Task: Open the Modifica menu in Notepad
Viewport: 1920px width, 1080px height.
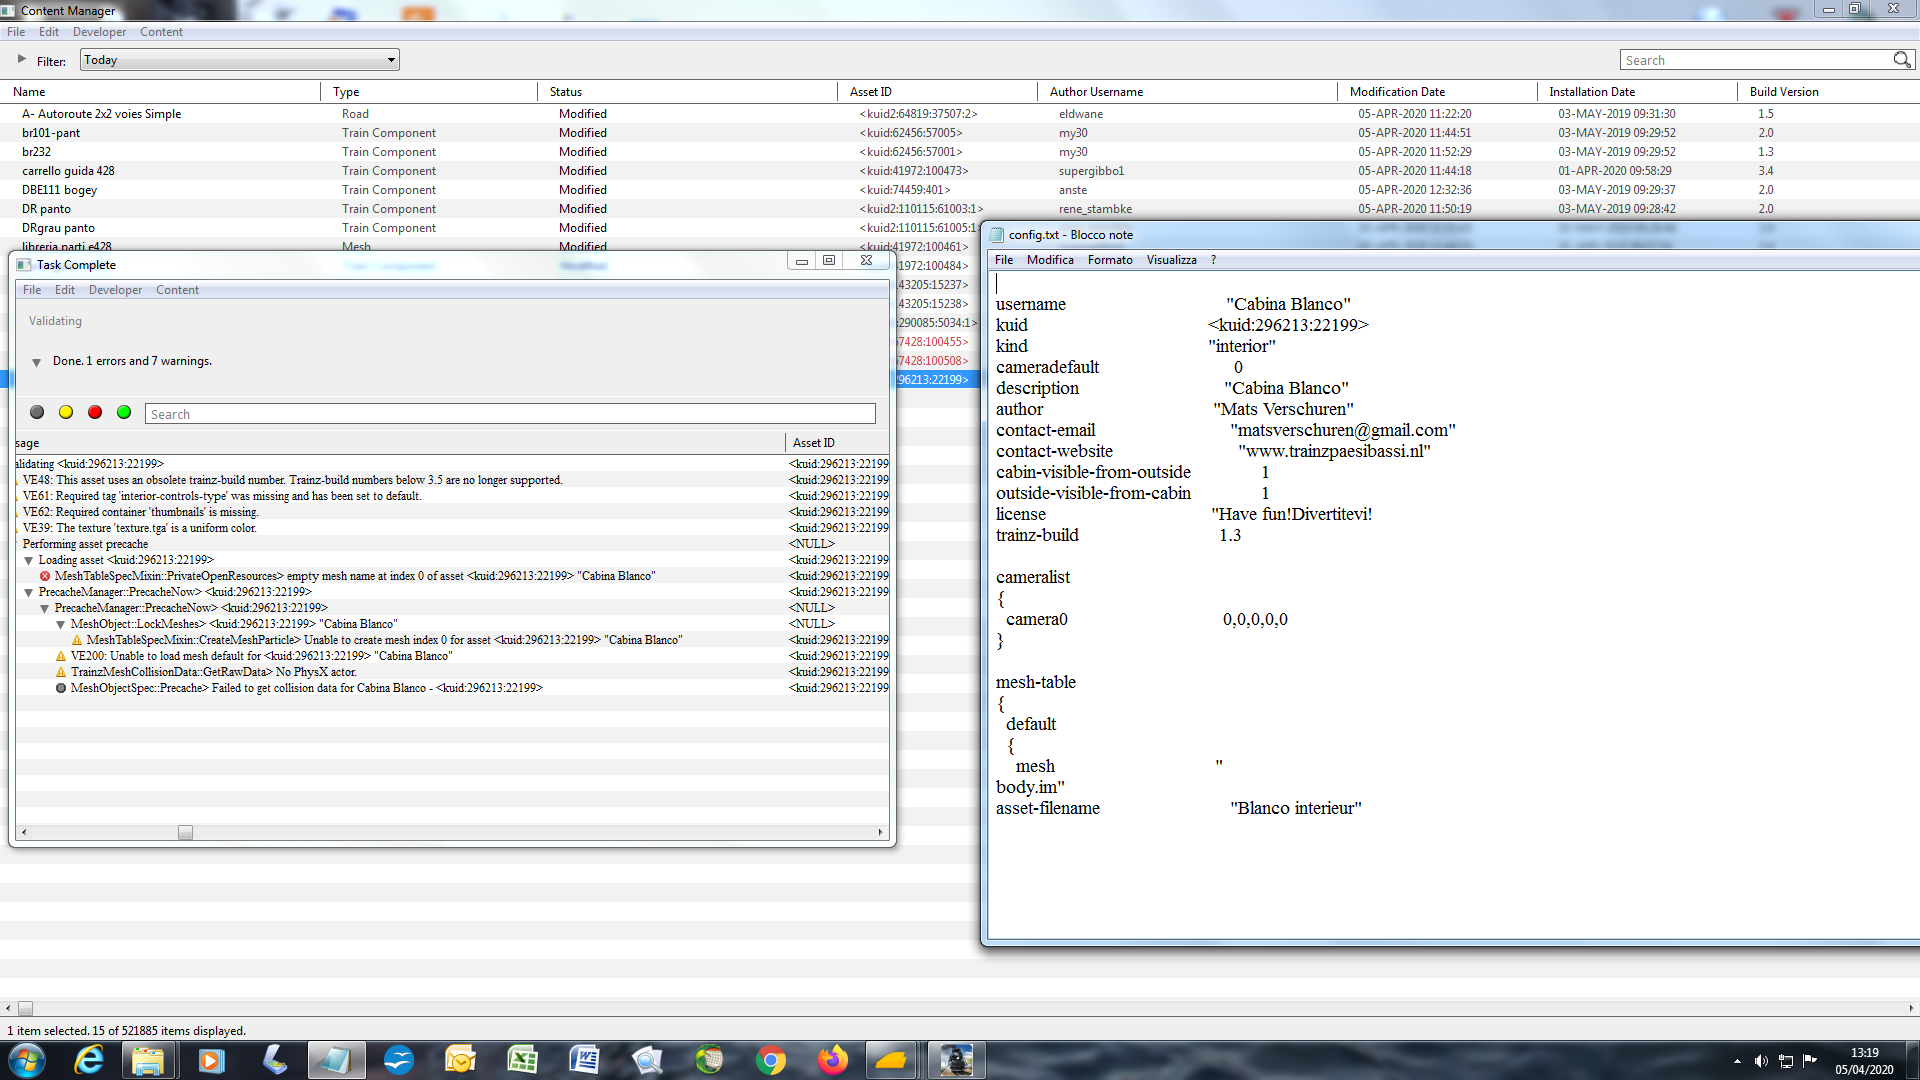Action: 1050,260
